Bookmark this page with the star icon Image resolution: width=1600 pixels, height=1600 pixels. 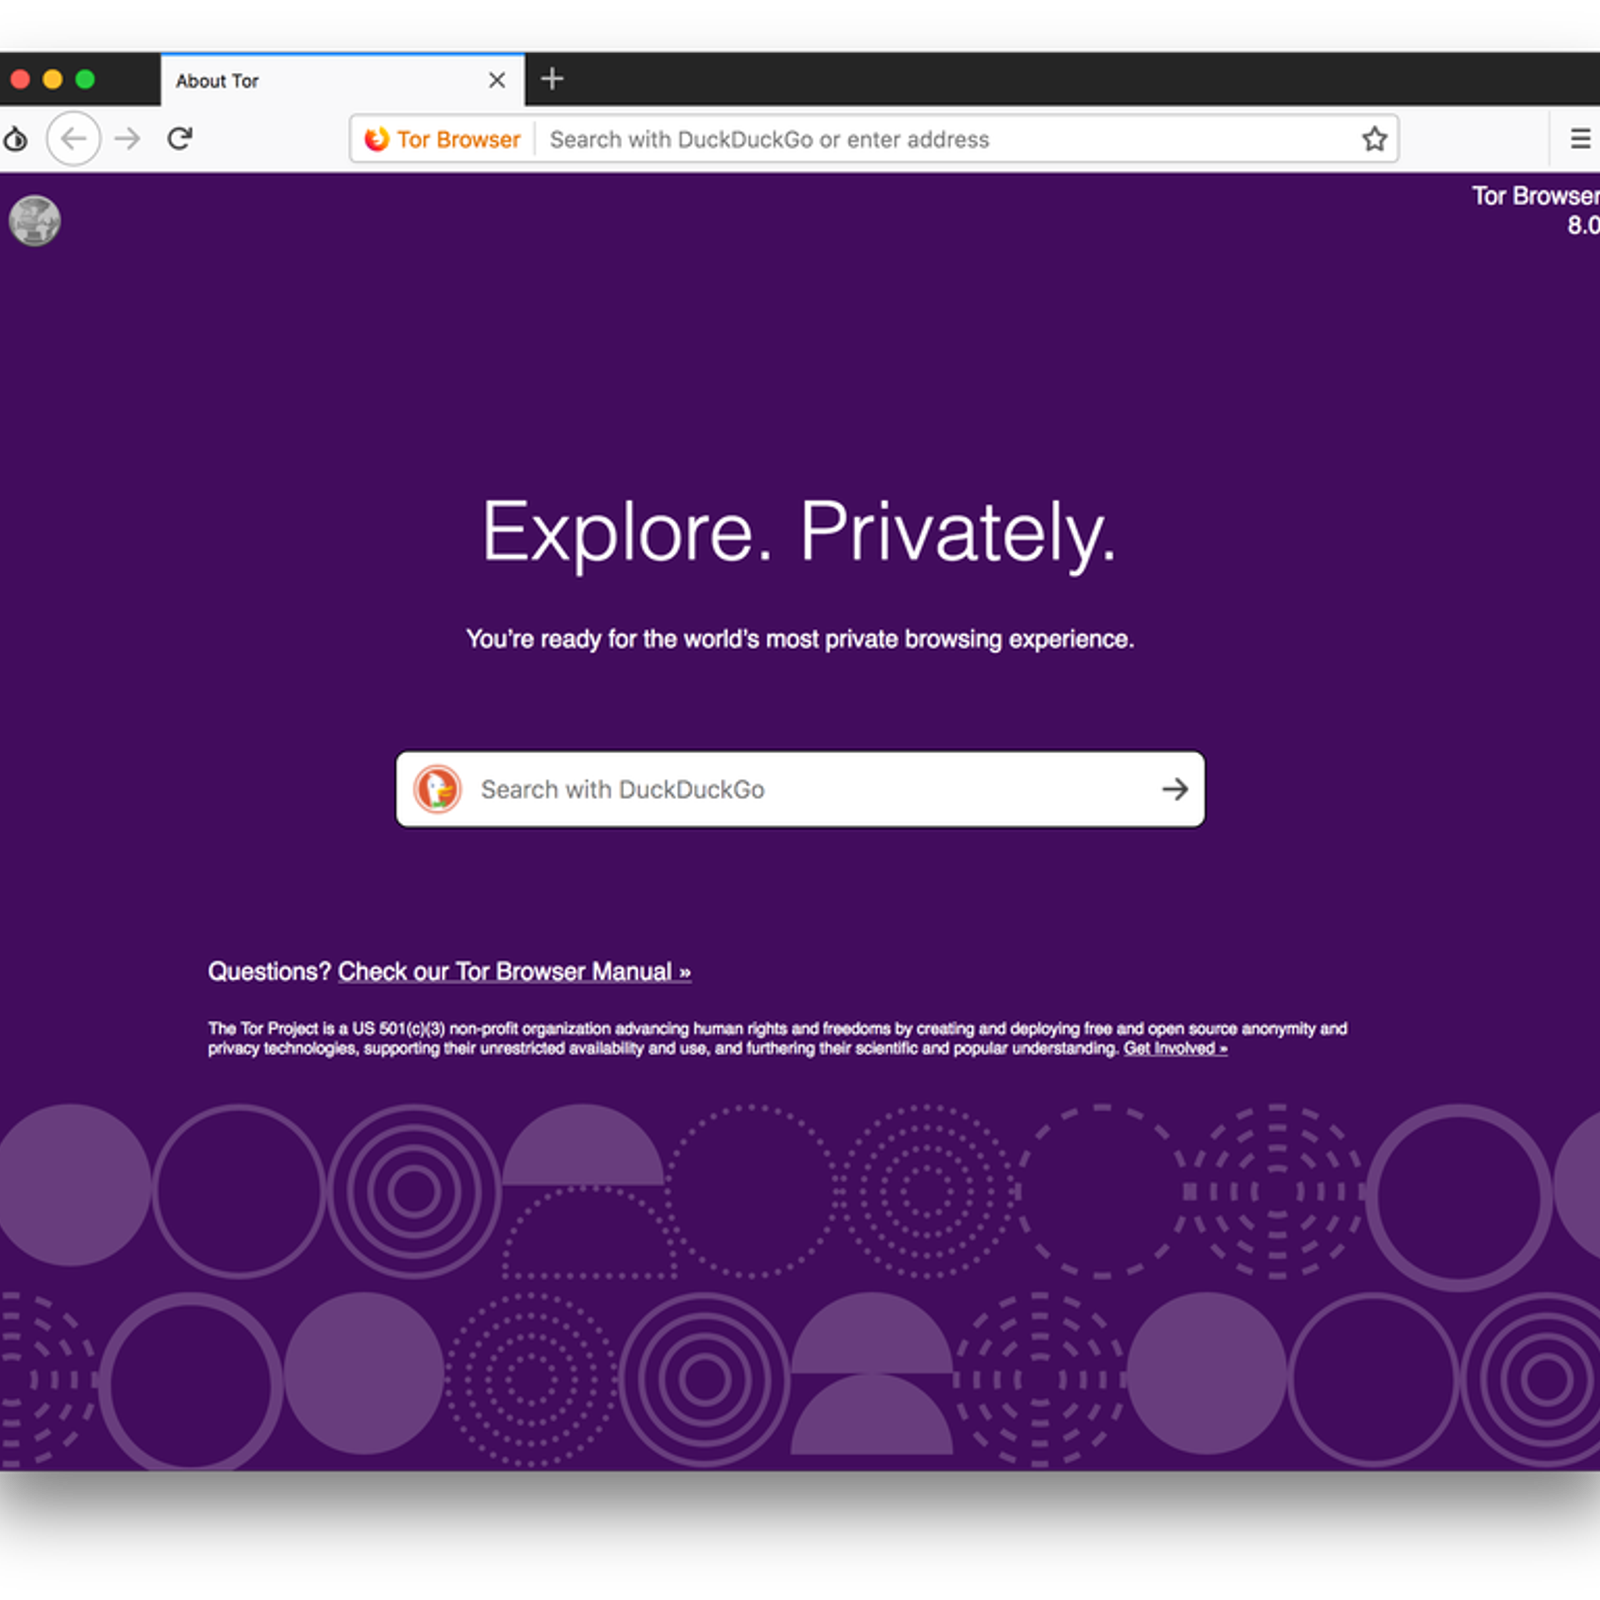click(x=1374, y=139)
